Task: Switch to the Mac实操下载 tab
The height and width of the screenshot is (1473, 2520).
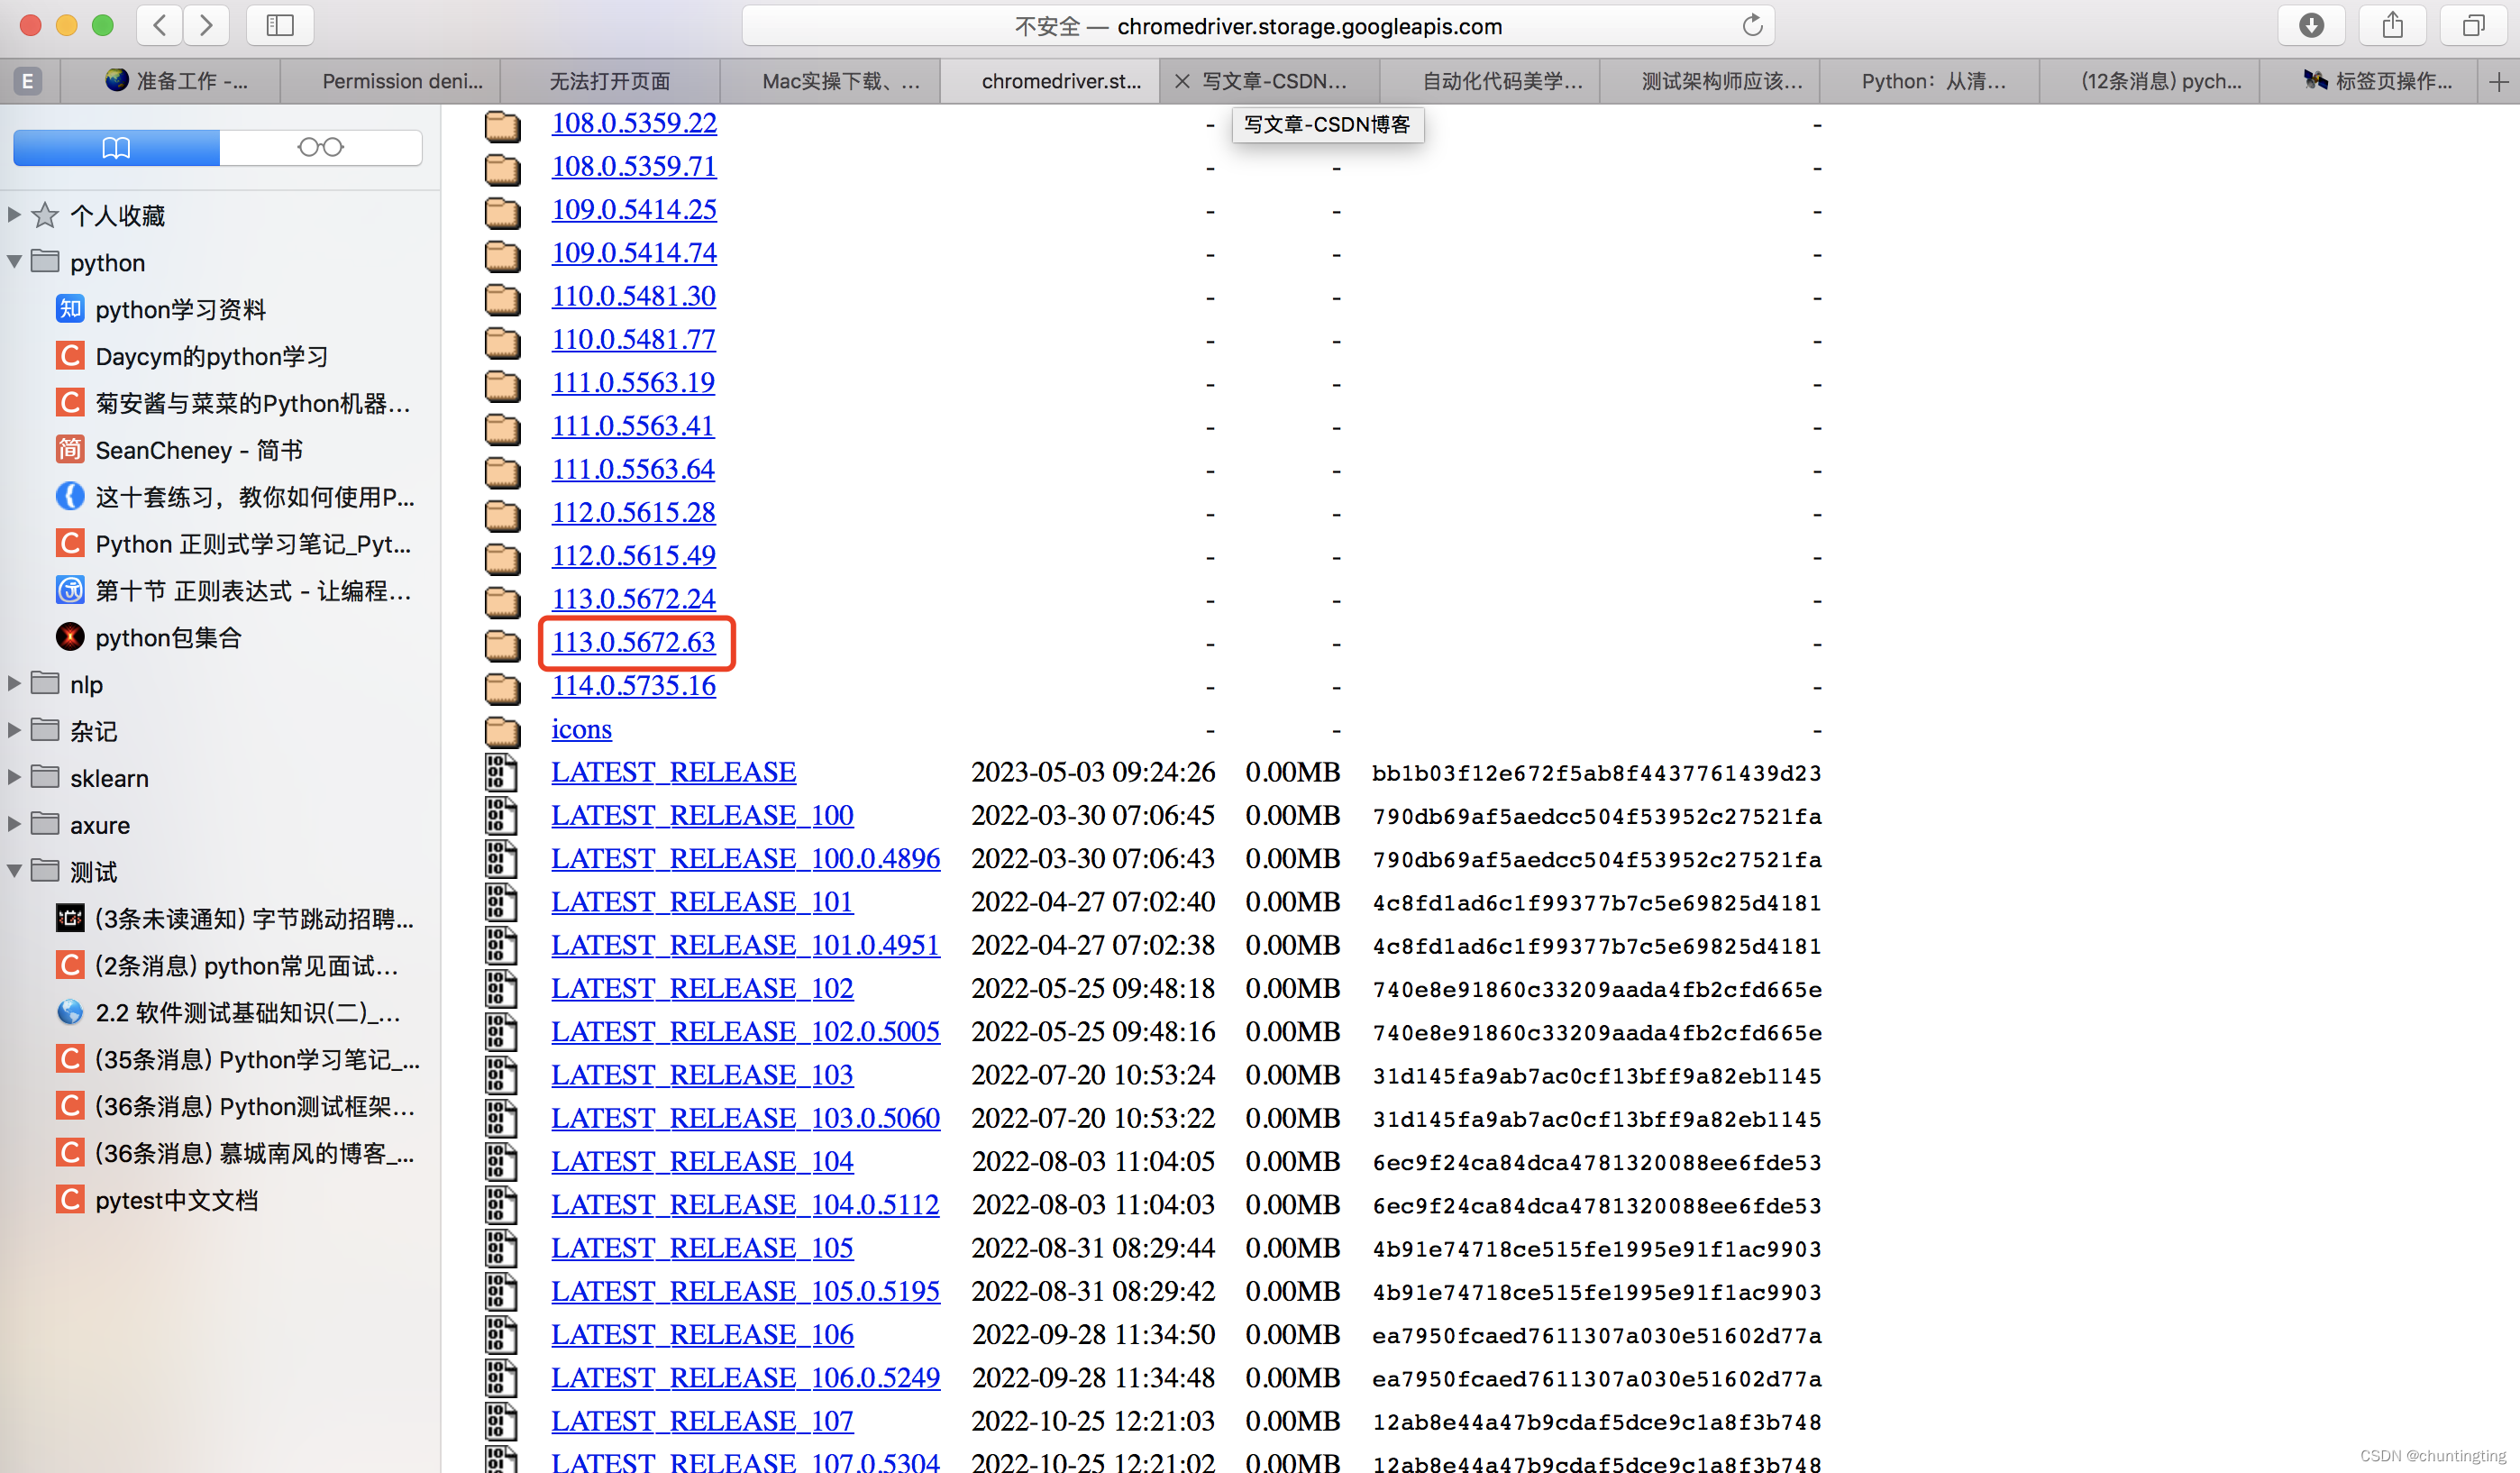Action: pyautogui.click(x=830, y=81)
